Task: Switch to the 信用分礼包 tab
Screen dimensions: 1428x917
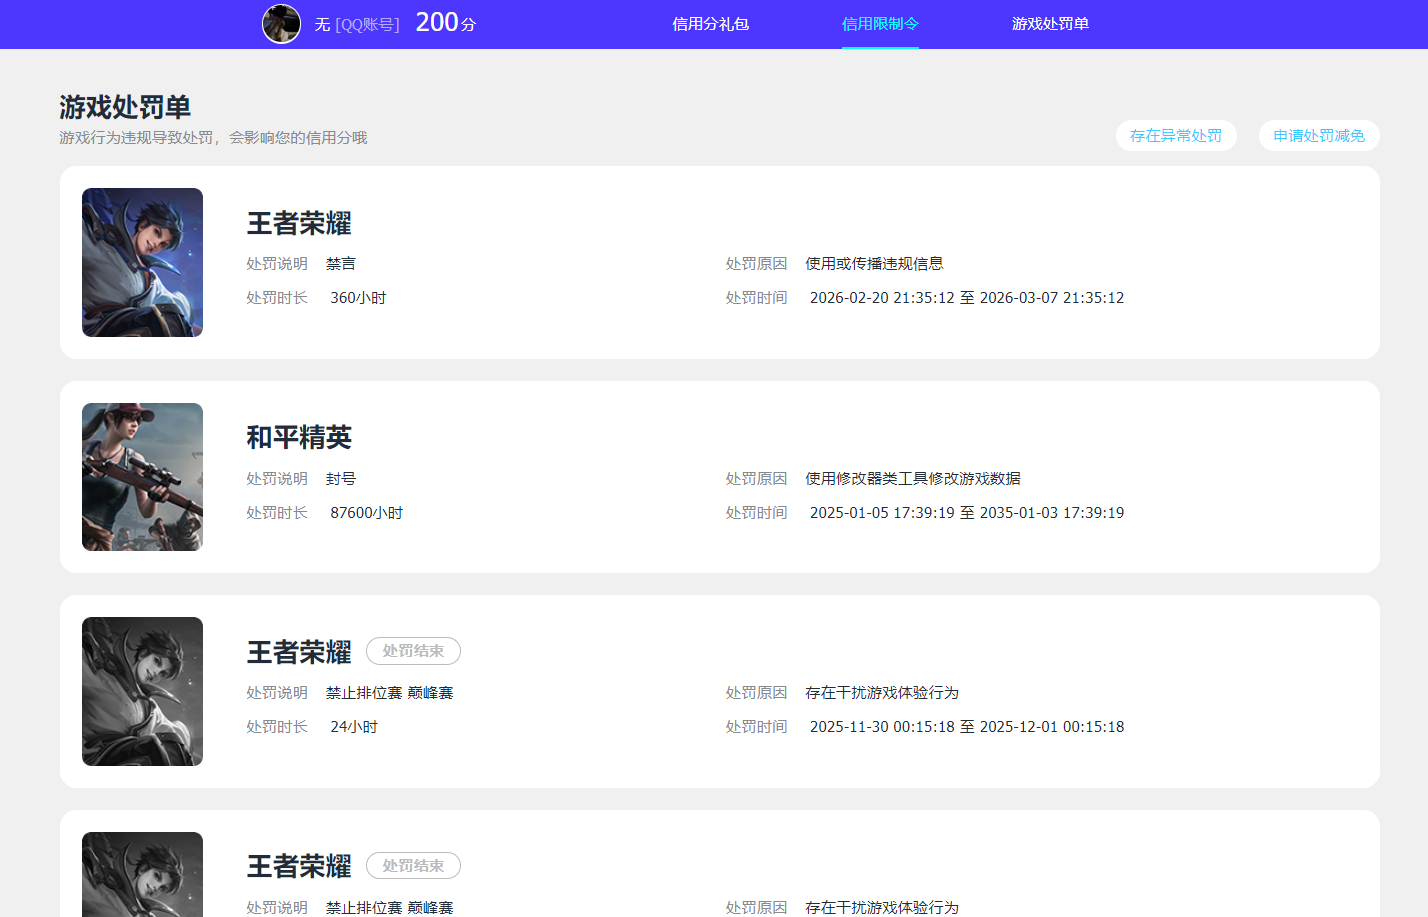Action: pyautogui.click(x=711, y=23)
